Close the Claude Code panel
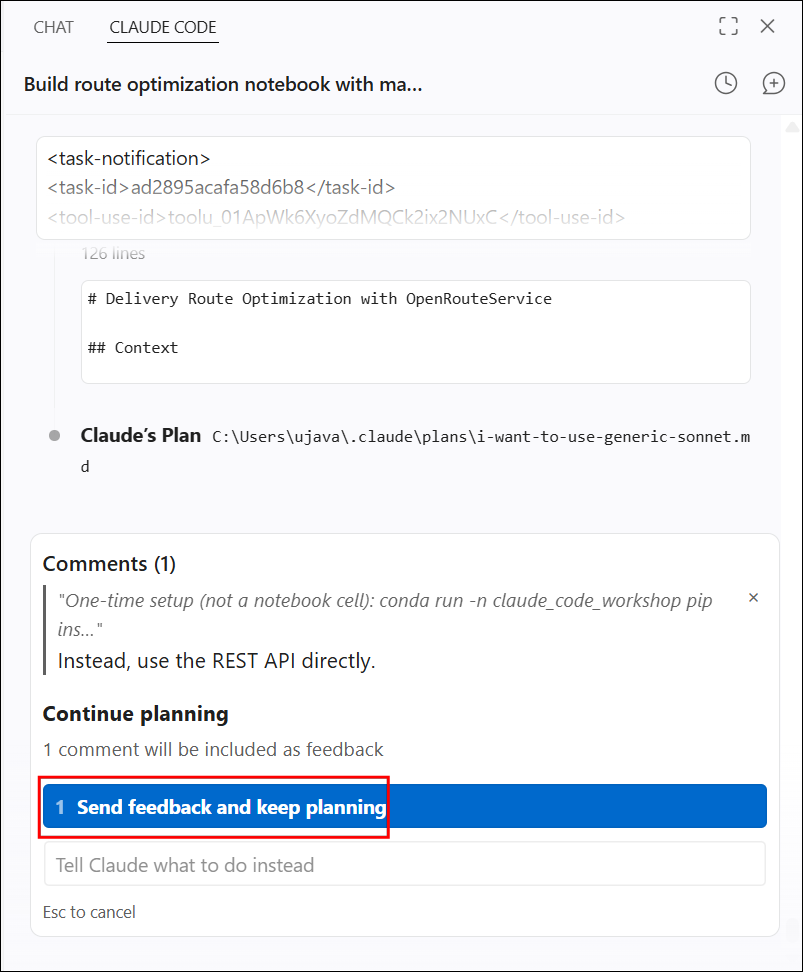This screenshot has width=803, height=972. coord(767,26)
